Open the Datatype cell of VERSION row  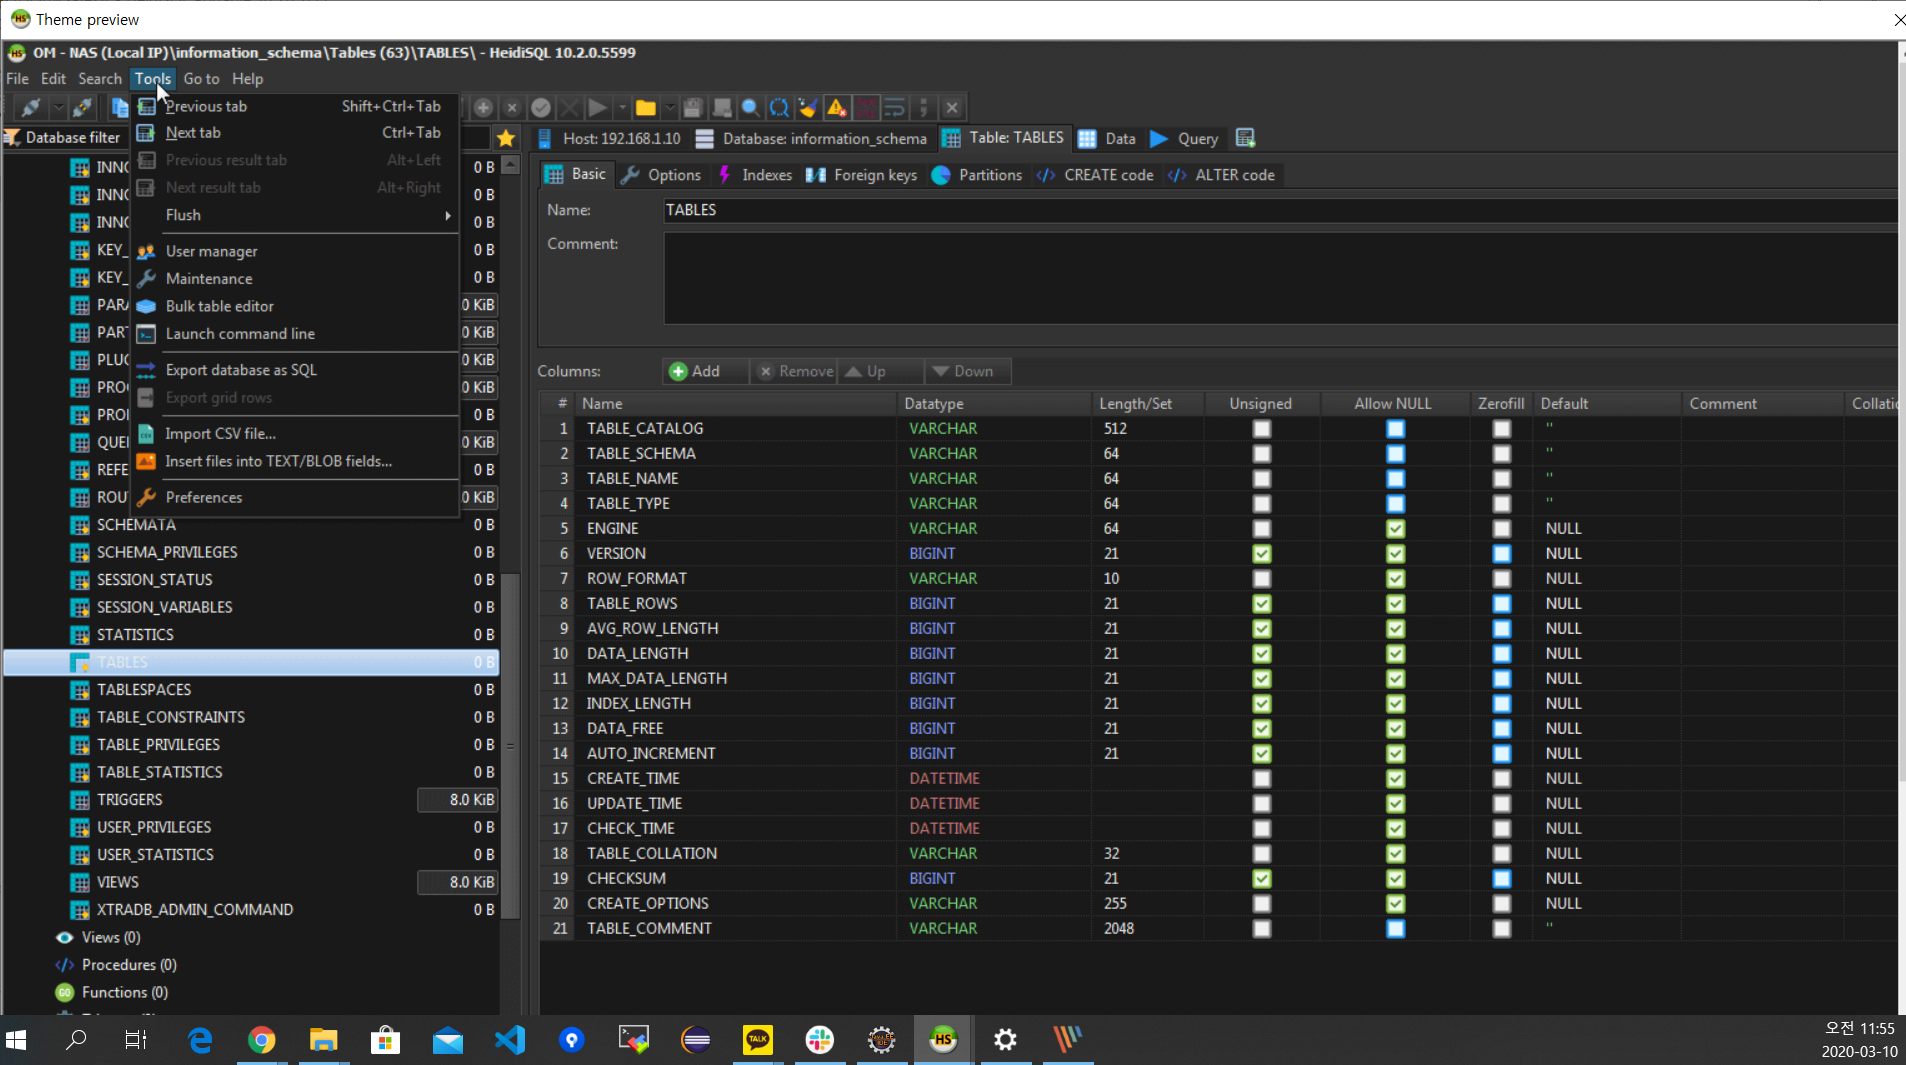(993, 554)
